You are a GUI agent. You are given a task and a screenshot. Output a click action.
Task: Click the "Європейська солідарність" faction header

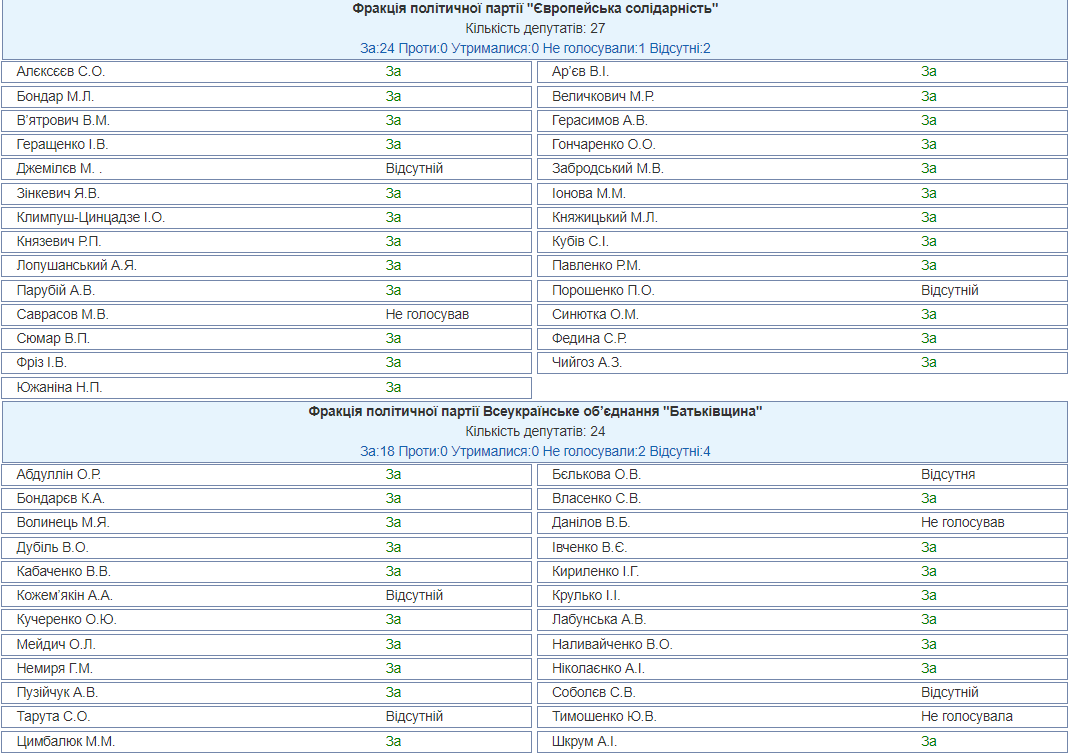pyautogui.click(x=535, y=9)
